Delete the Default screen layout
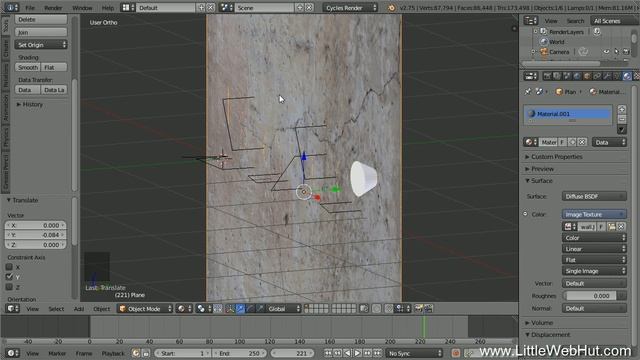Screen dimensions: 640x360 (x=211, y=7)
